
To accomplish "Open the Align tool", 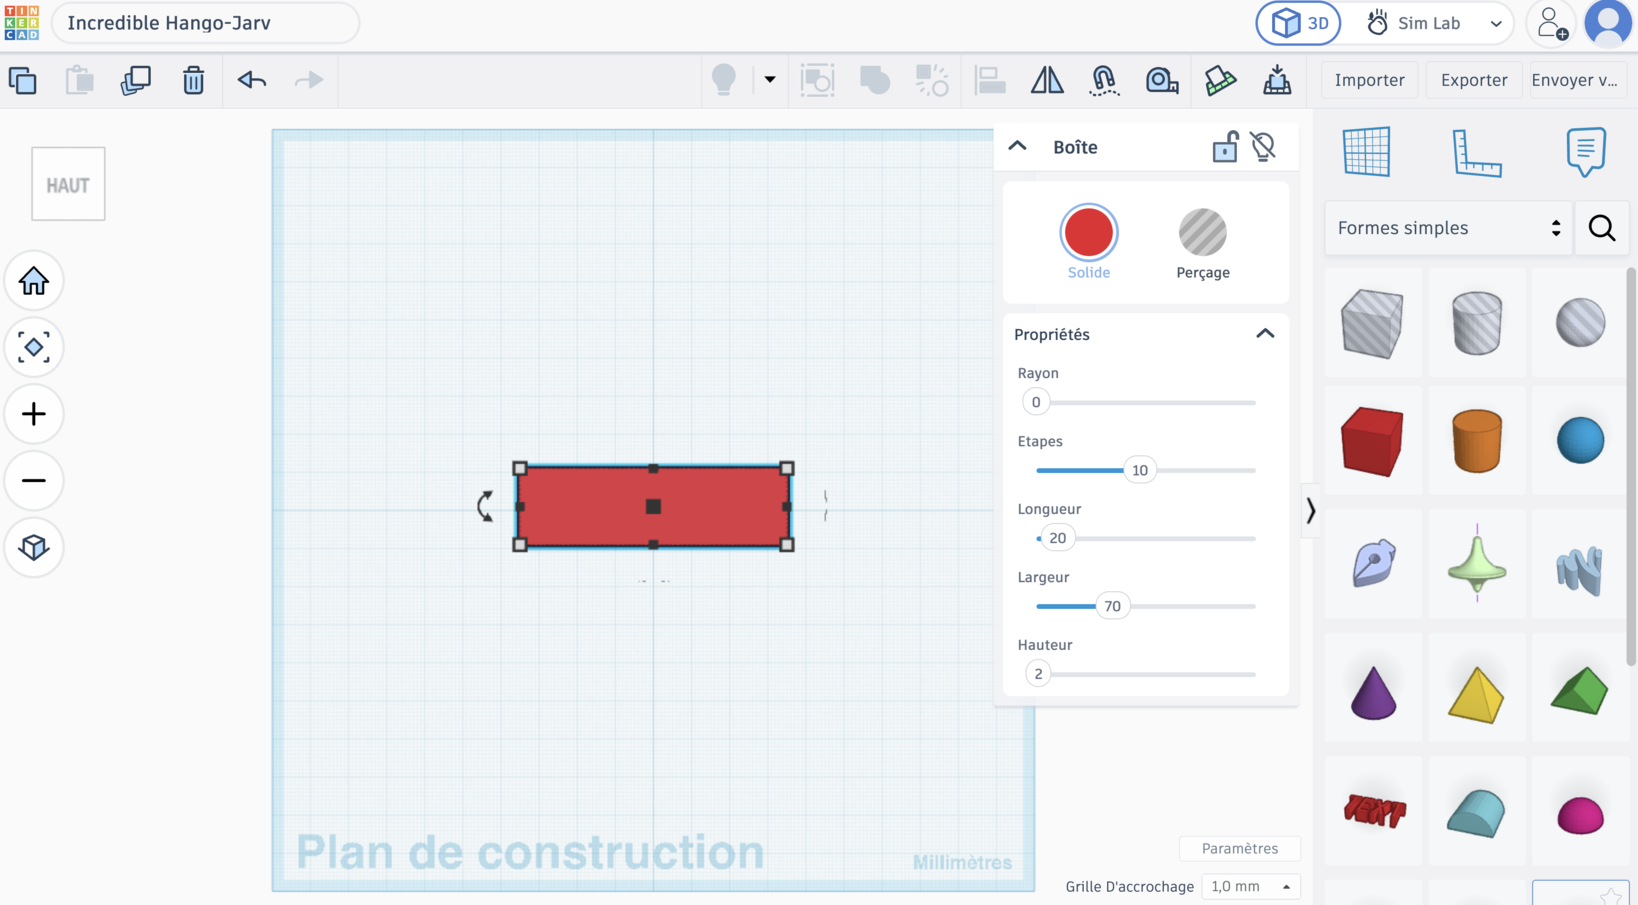I will point(990,80).
